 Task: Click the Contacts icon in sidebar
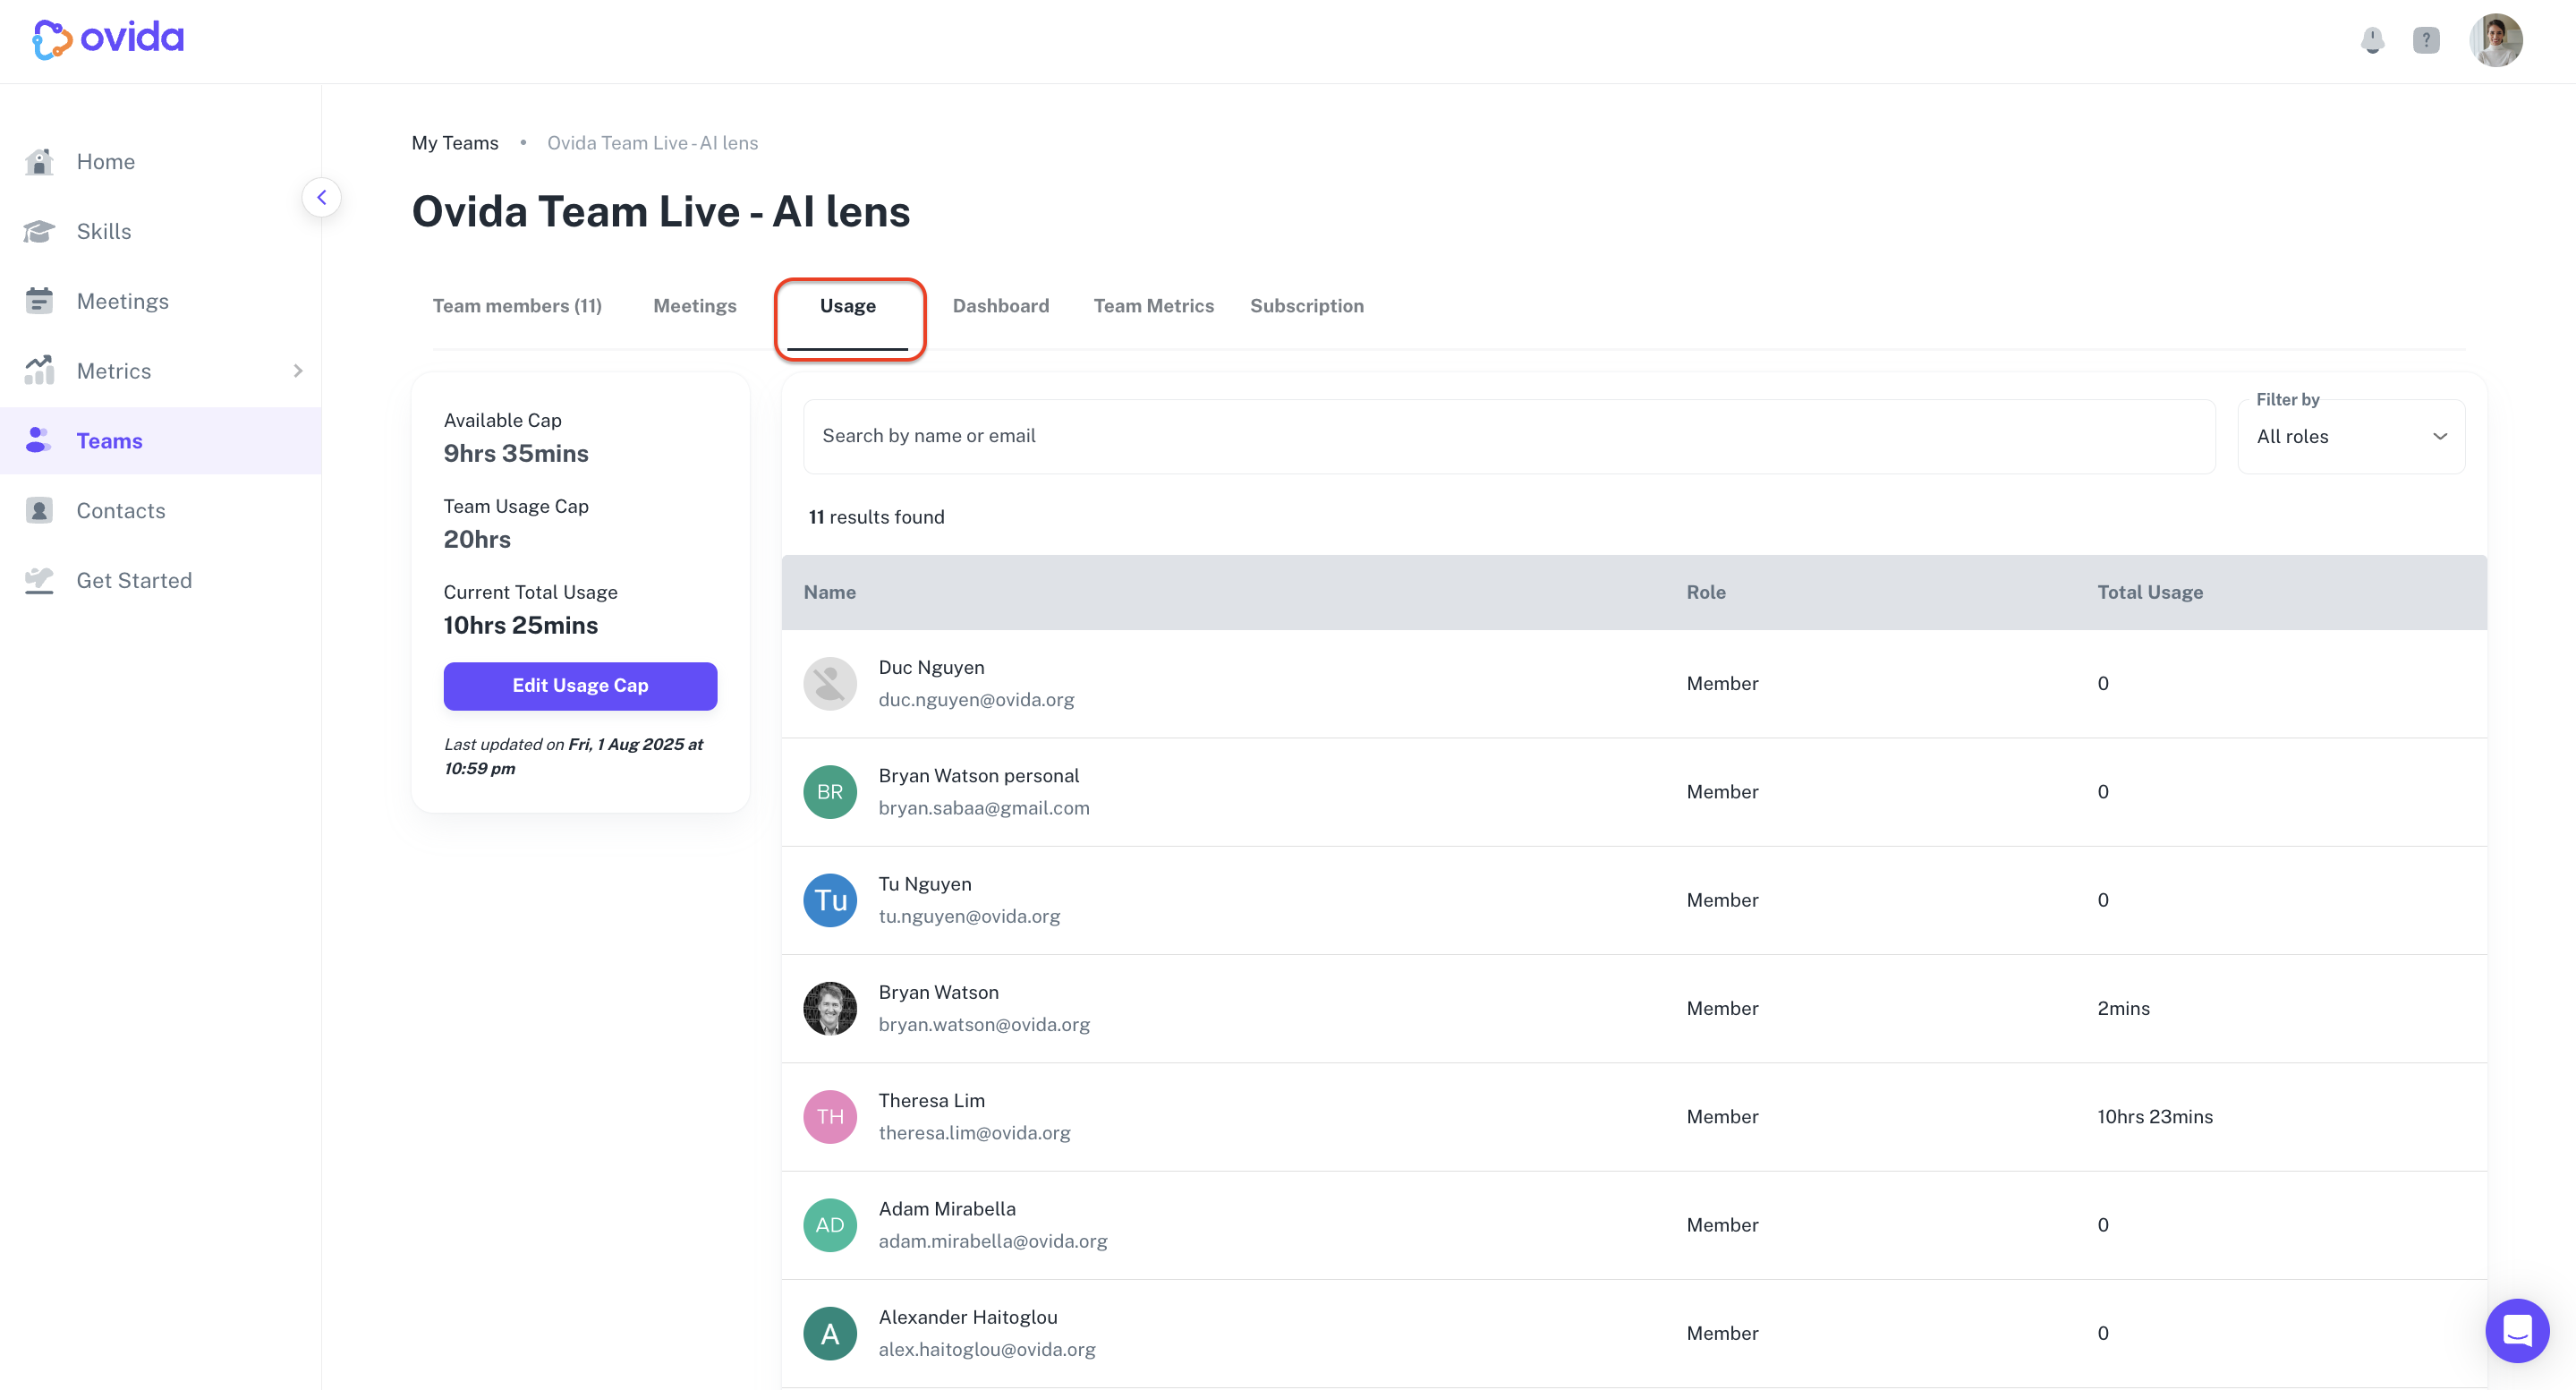point(39,510)
